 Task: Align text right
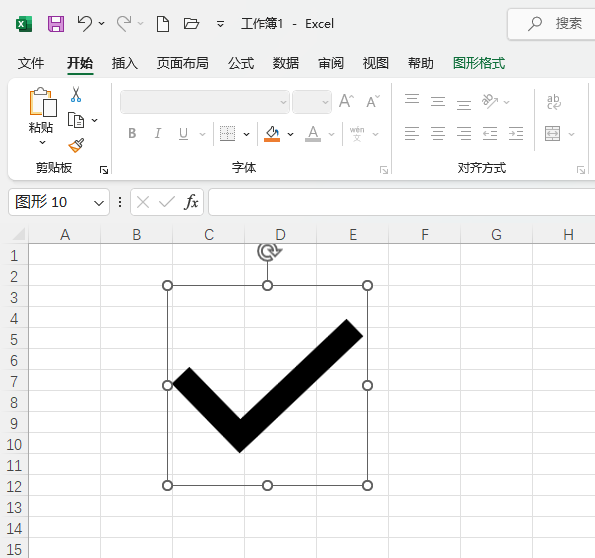pyautogui.click(x=464, y=134)
